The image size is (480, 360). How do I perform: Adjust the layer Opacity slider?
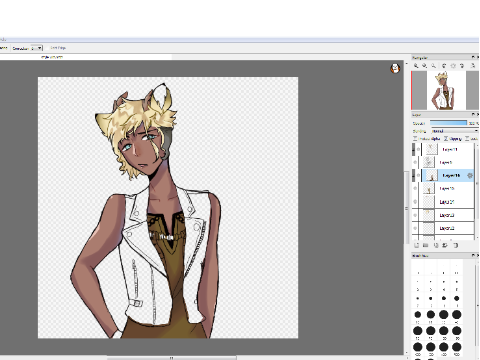click(448, 123)
